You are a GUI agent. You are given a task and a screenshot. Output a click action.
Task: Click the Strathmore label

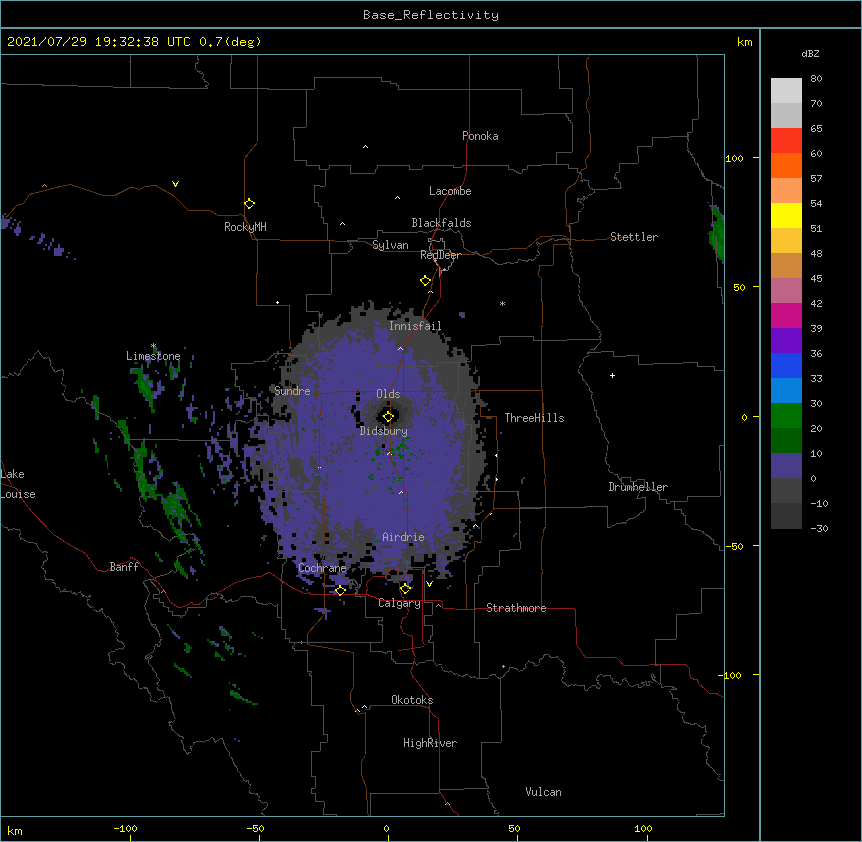pyautogui.click(x=516, y=608)
